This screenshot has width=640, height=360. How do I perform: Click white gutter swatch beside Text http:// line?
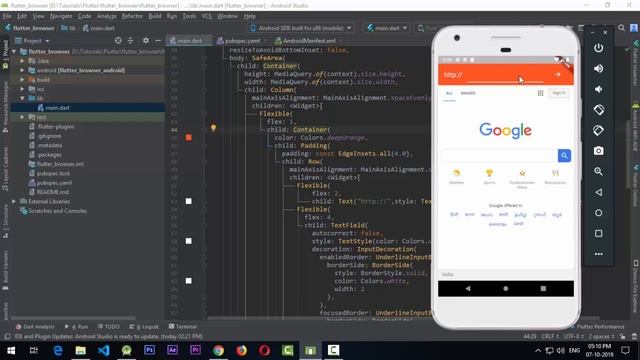(189, 201)
